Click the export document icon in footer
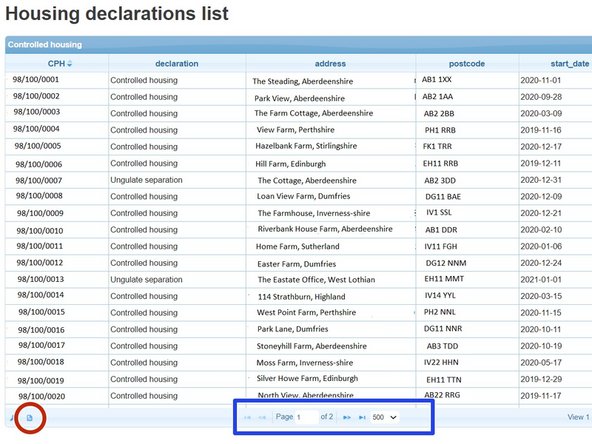The height and width of the screenshot is (444, 592). point(29,418)
